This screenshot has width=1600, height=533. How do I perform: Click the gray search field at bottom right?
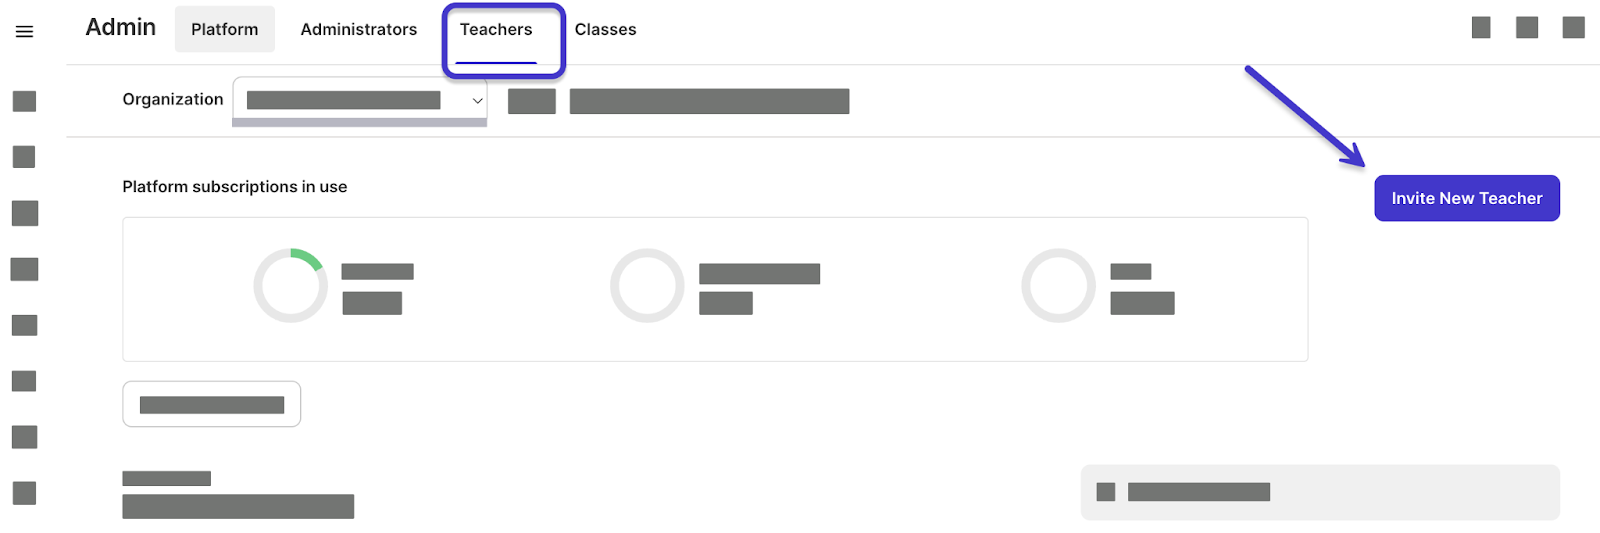[x=1319, y=492]
